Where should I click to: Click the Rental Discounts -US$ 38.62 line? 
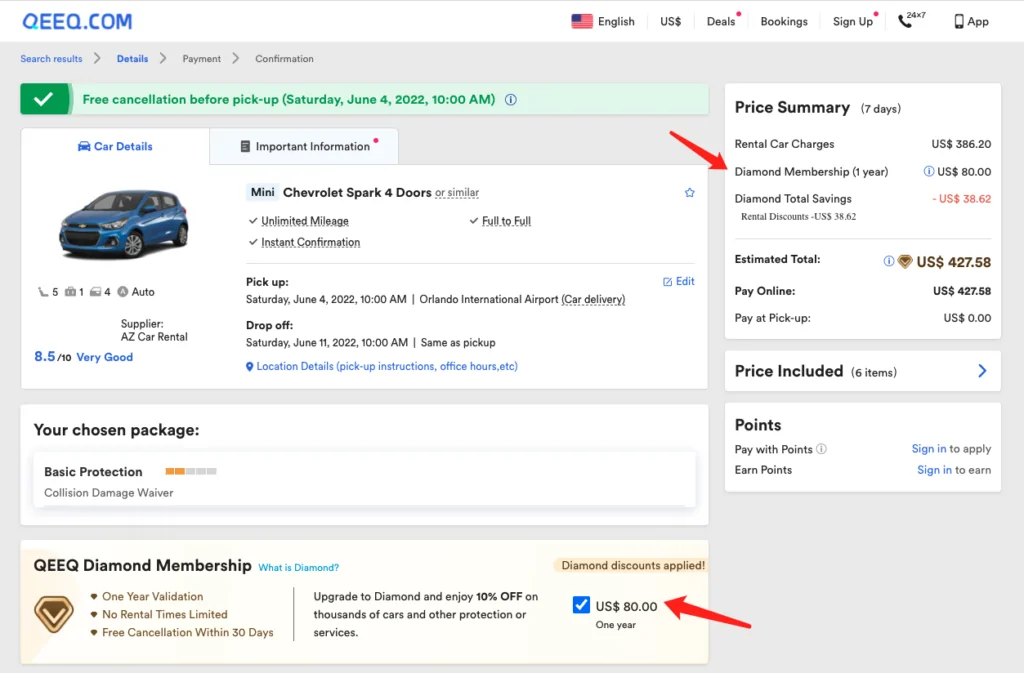coord(798,217)
